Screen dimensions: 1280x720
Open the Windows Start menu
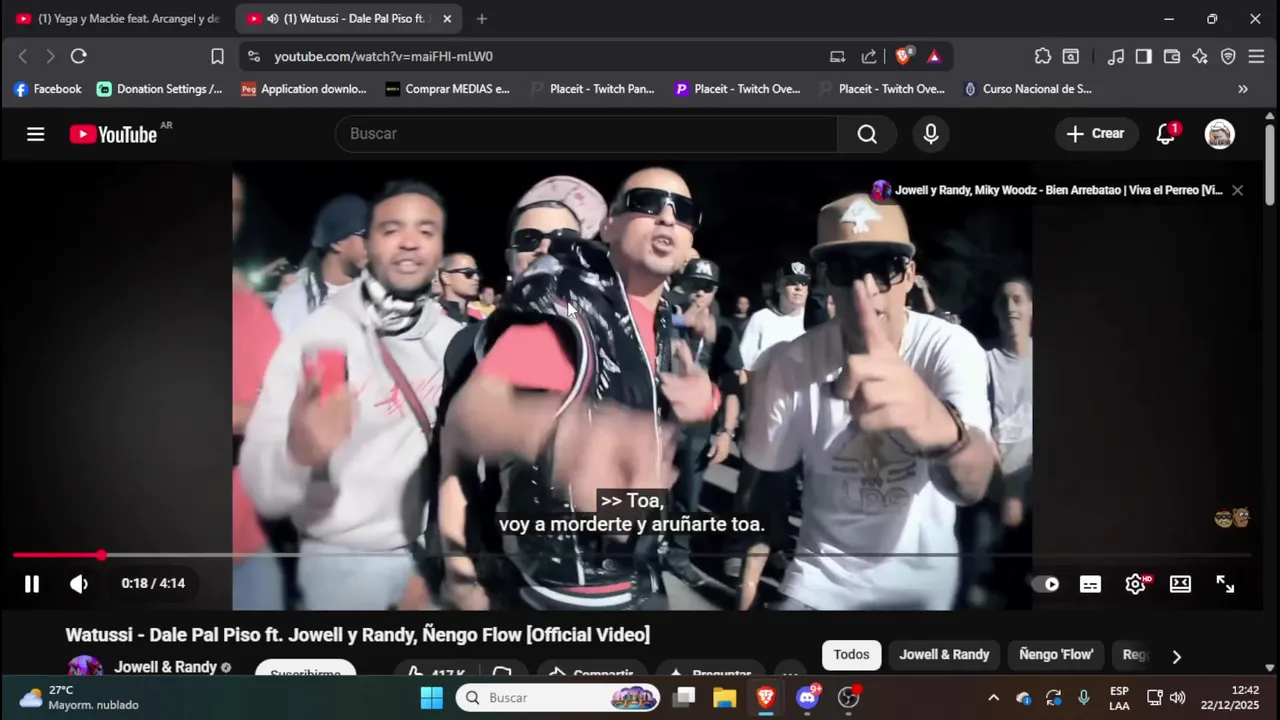(432, 698)
